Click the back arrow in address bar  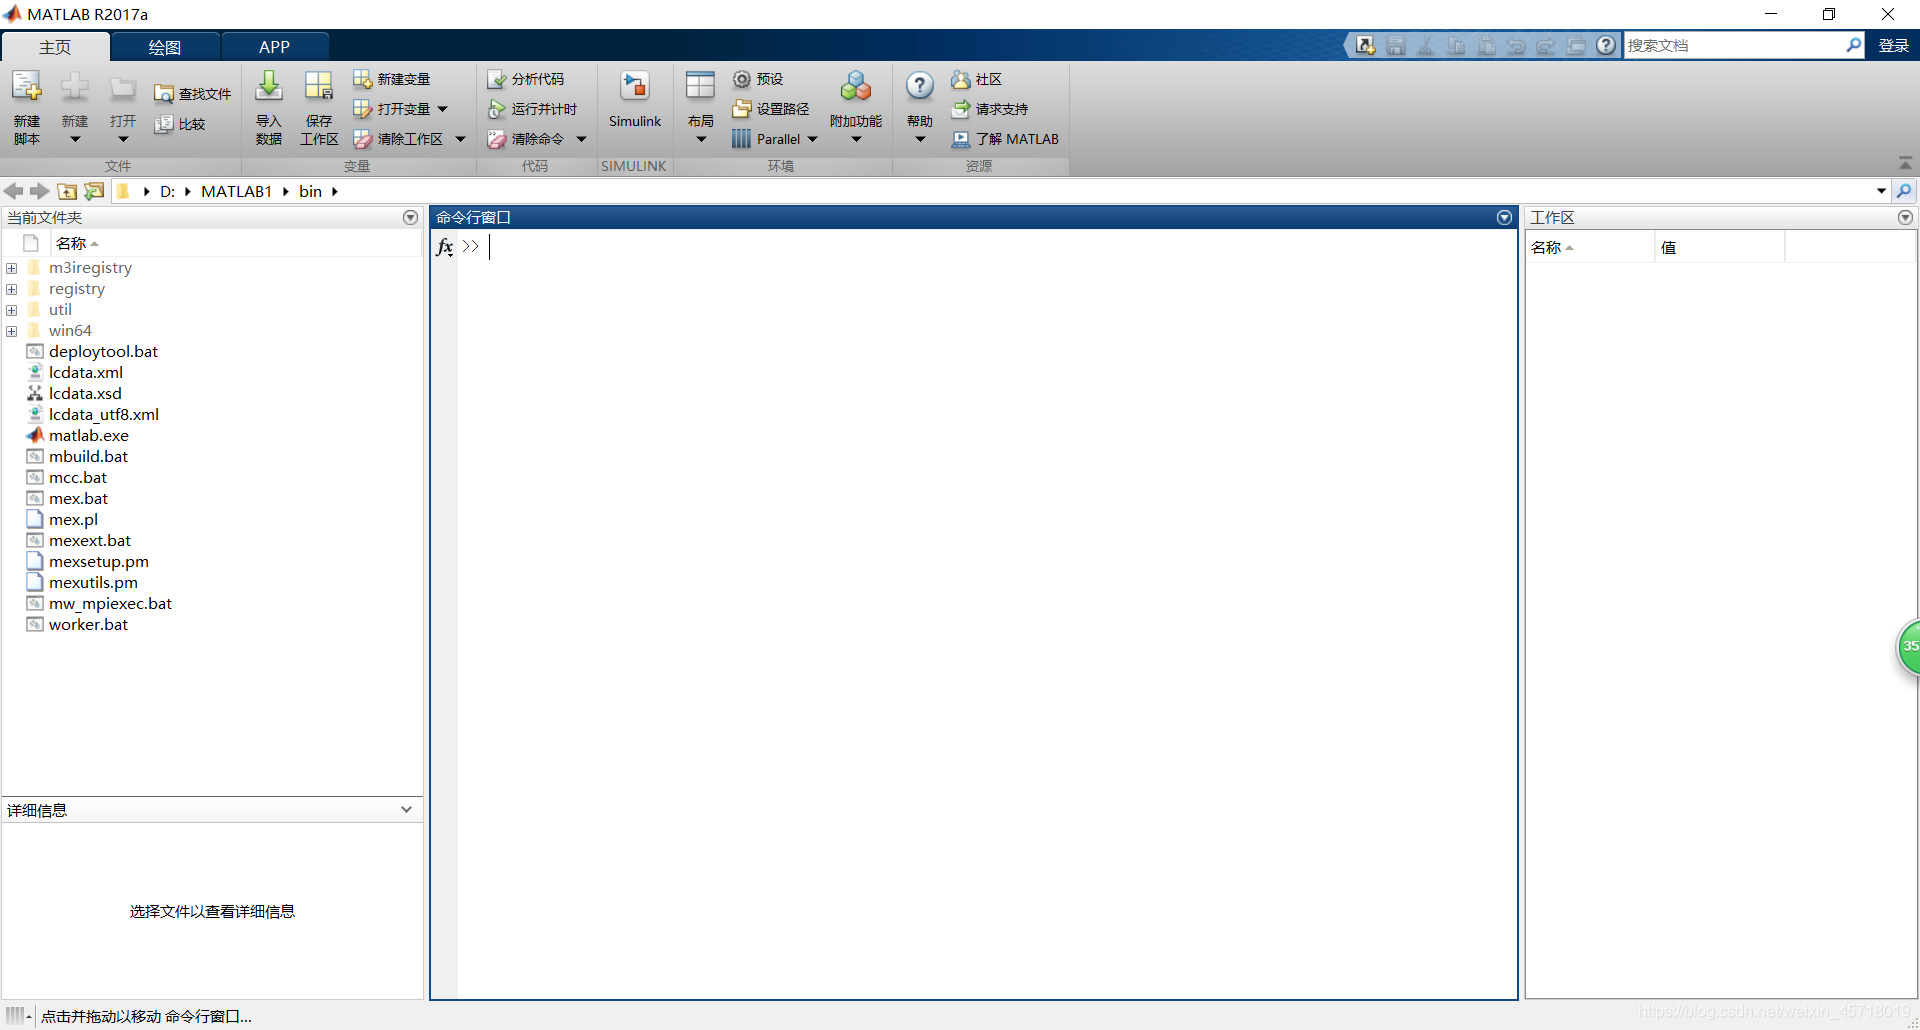click(13, 191)
